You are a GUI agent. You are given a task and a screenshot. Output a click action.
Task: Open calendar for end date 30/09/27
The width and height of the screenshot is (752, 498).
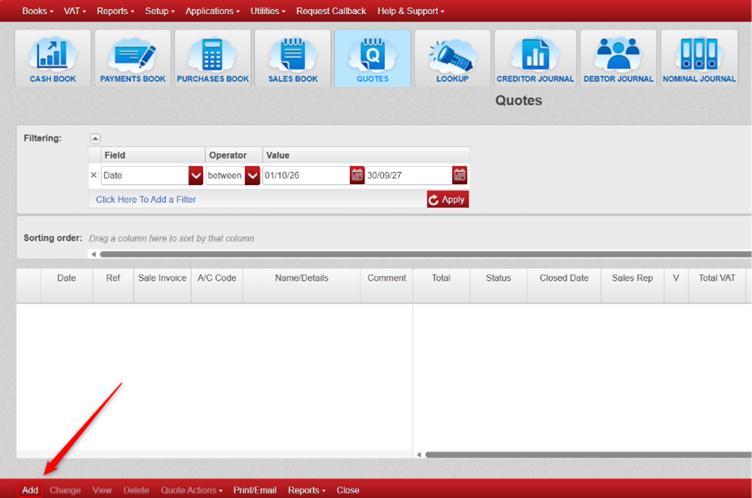click(x=459, y=175)
